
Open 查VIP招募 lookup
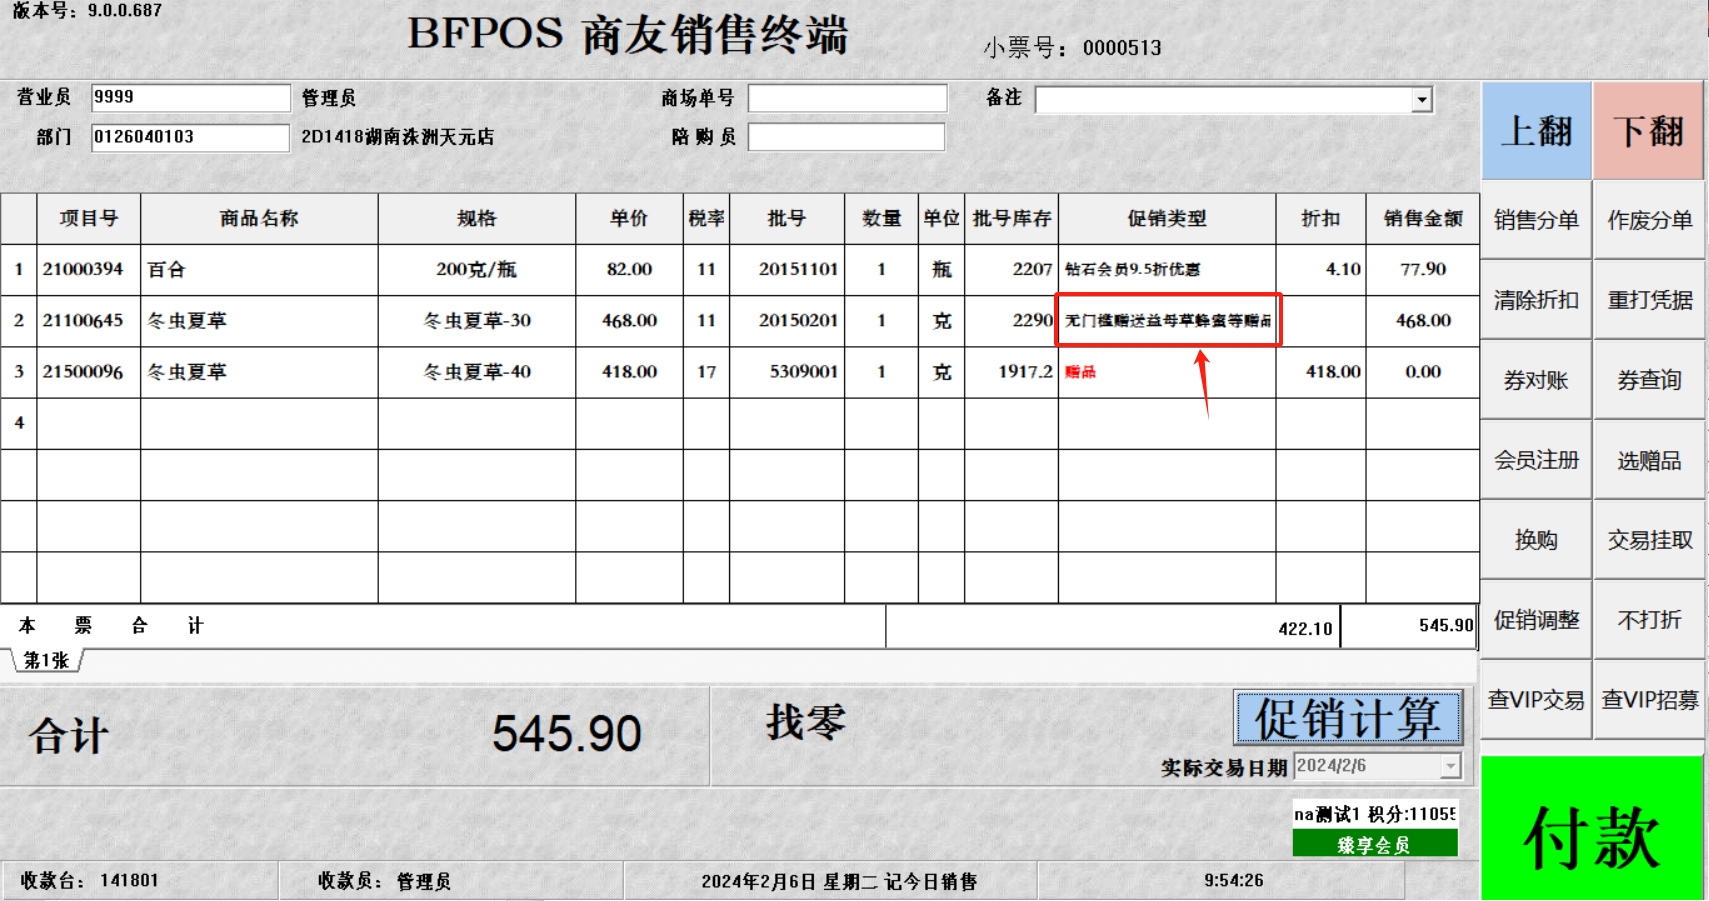point(1648,700)
